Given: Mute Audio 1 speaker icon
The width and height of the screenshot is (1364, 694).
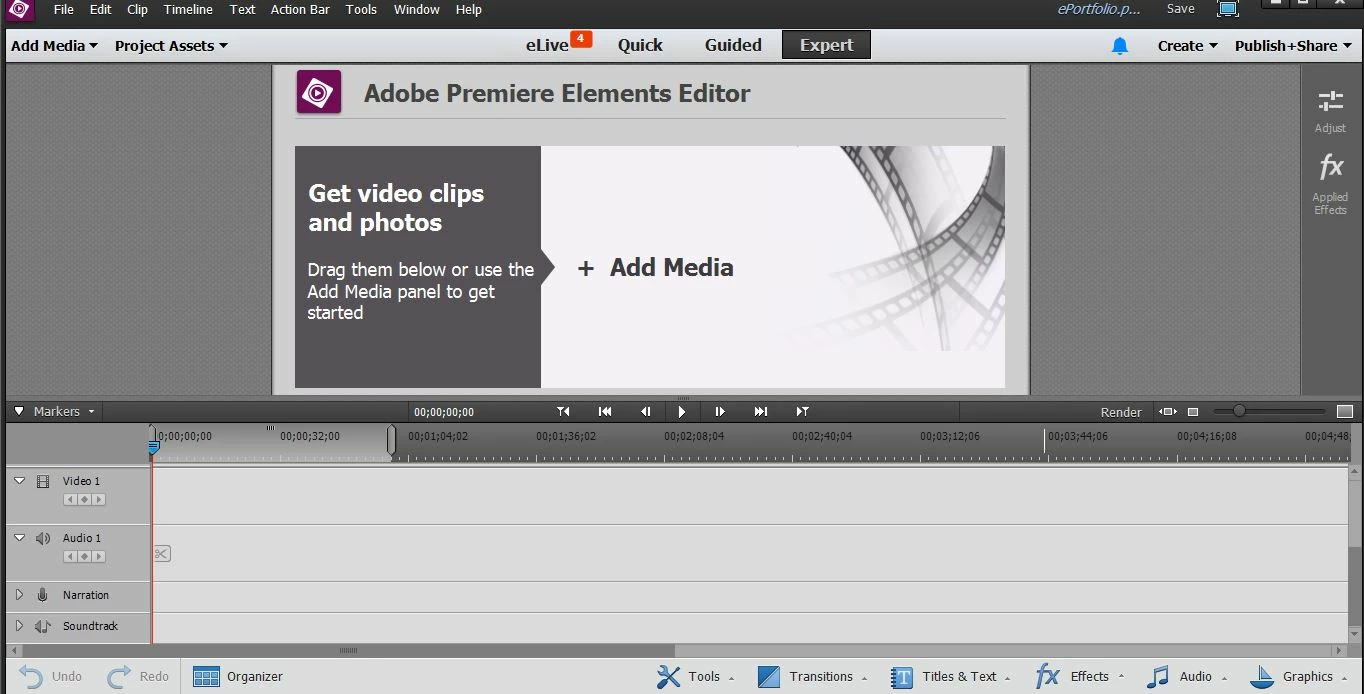Looking at the screenshot, I should coord(43,538).
